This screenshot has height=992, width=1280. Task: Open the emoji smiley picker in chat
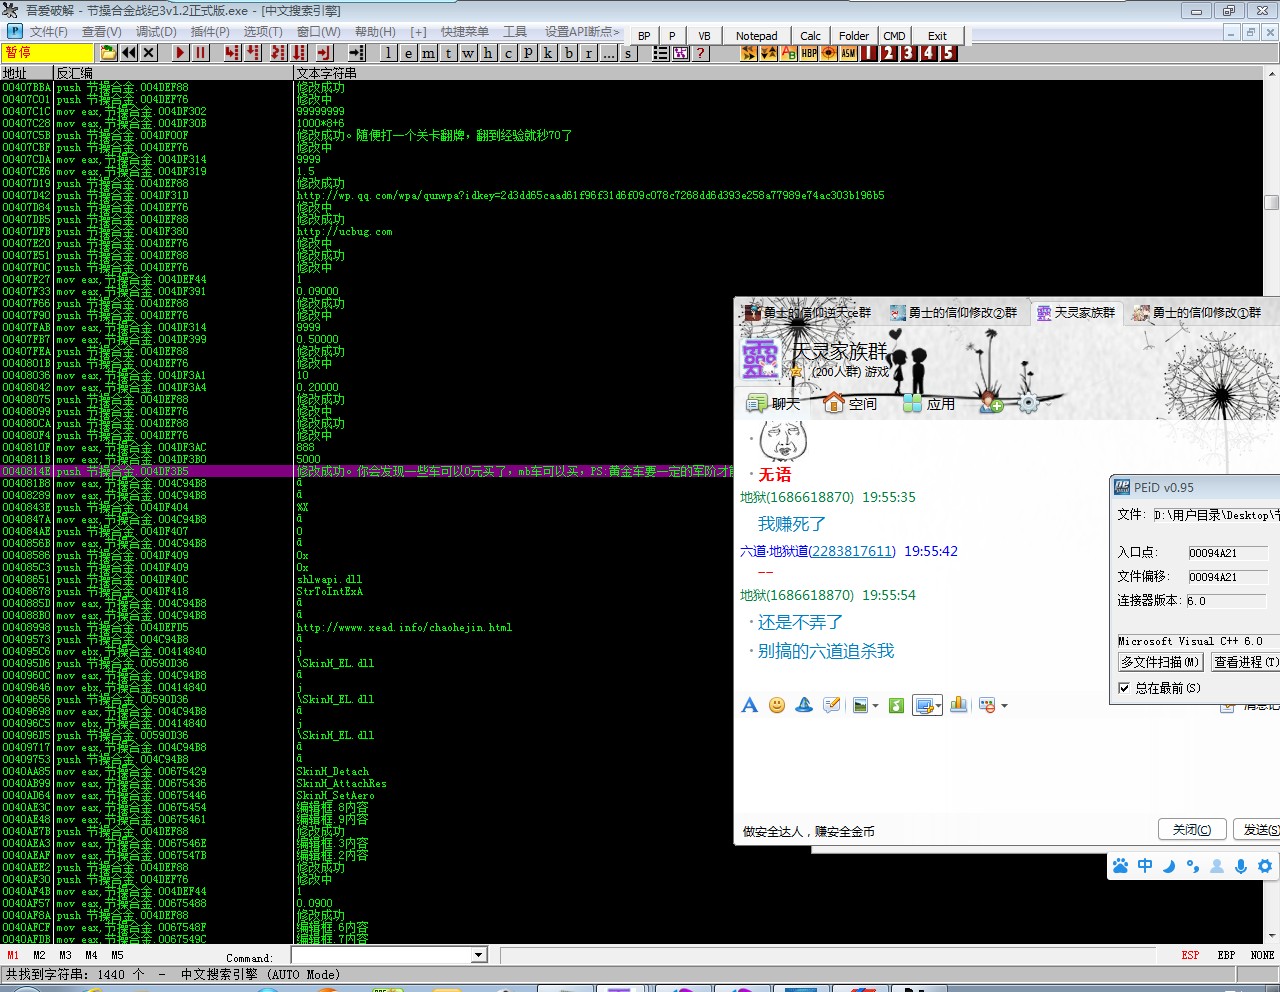click(x=777, y=705)
